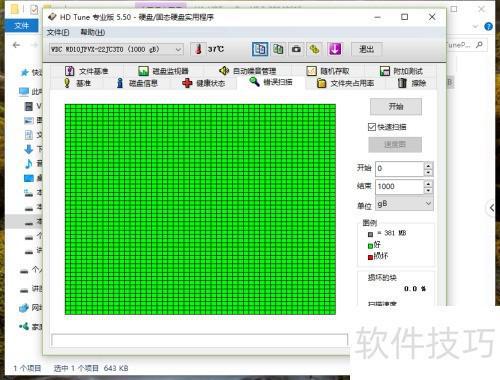Click the copy info to clipboard icon

click(x=260, y=49)
